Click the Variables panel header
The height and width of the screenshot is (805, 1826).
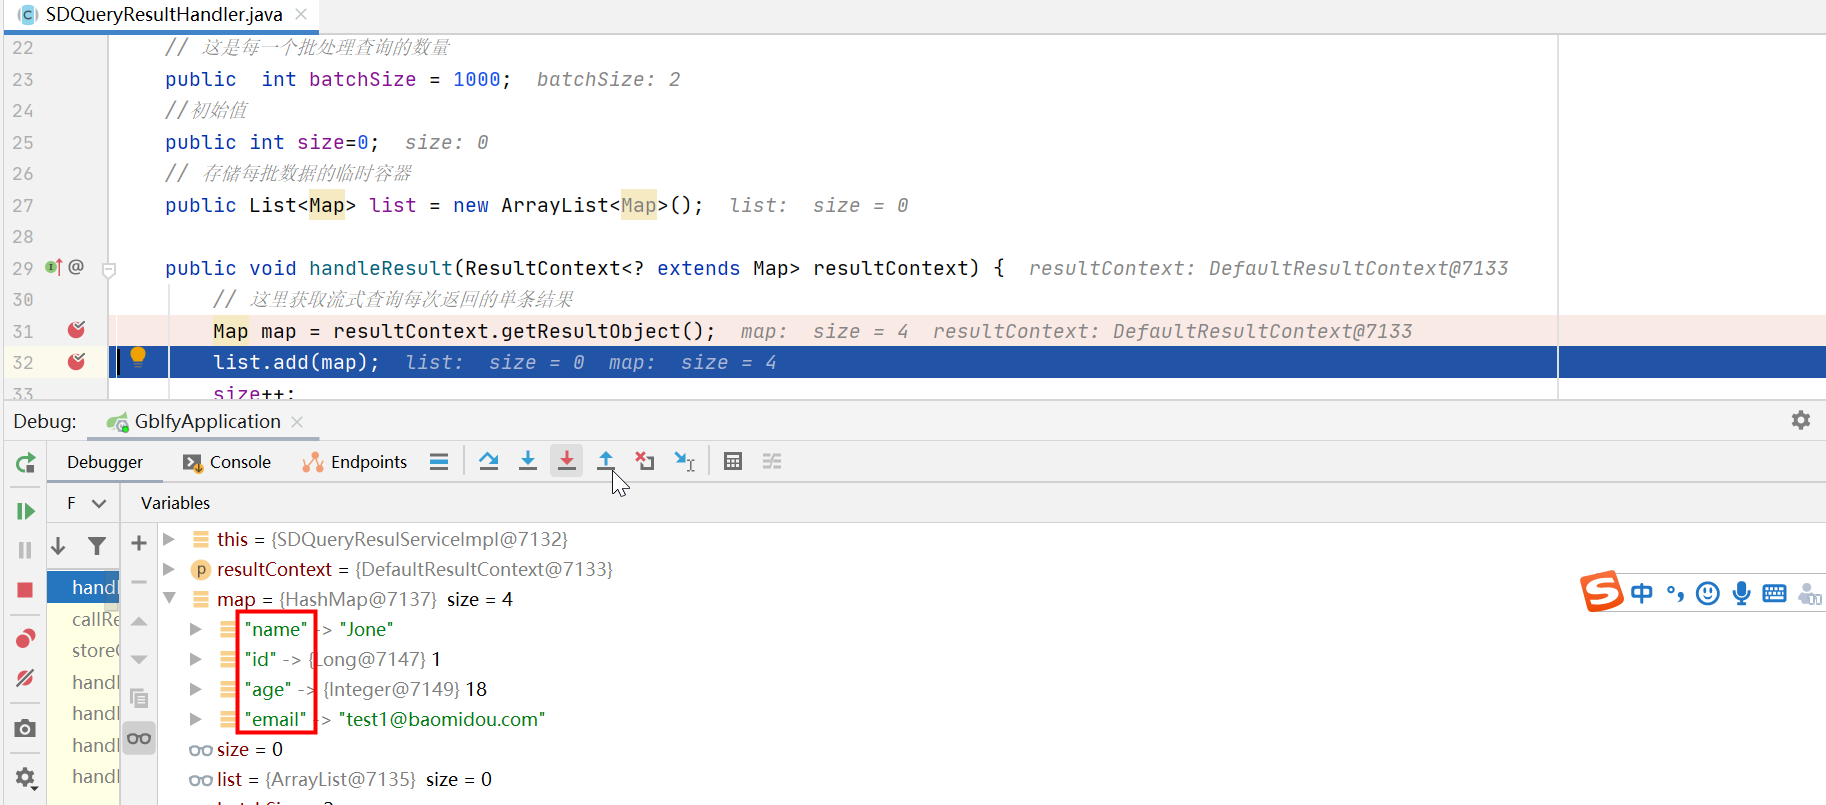(175, 503)
